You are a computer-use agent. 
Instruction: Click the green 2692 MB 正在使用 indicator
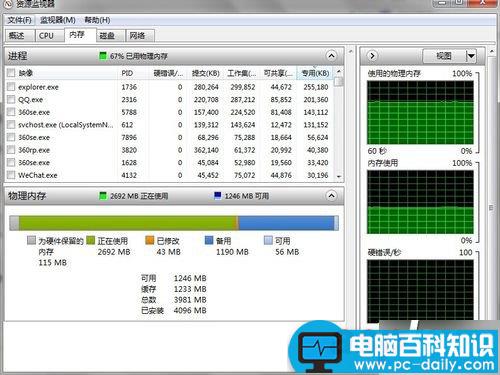click(x=103, y=196)
